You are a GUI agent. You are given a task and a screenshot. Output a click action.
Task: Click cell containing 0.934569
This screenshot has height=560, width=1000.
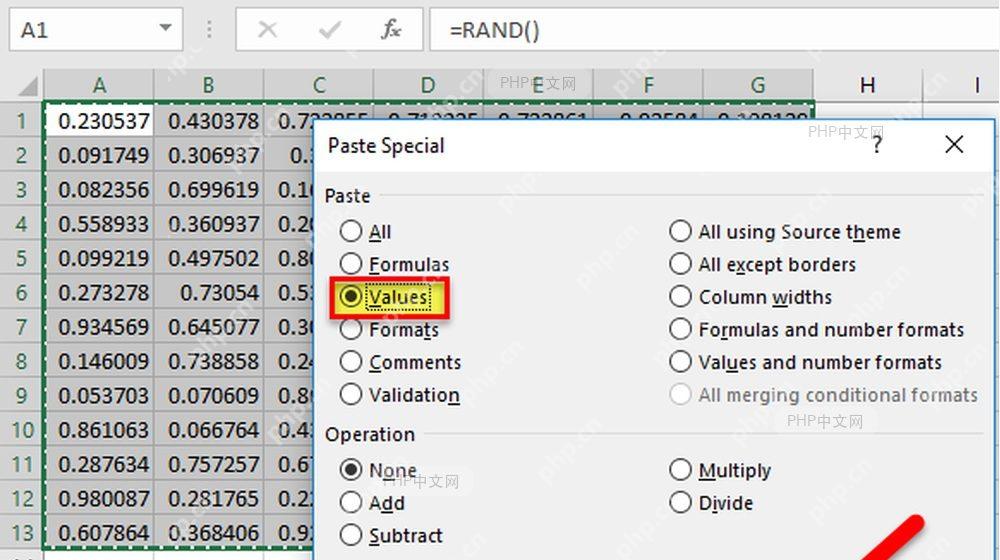pyautogui.click(x=99, y=327)
